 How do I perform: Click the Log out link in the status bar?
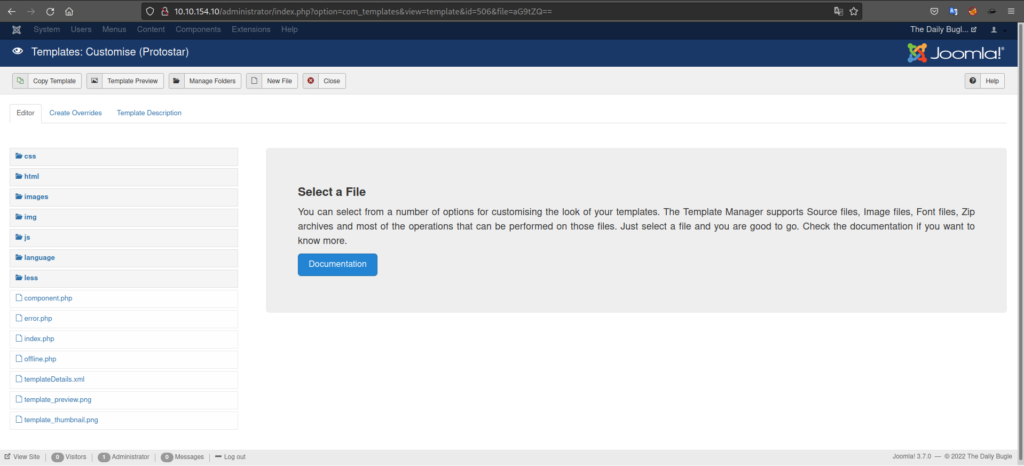pos(234,457)
